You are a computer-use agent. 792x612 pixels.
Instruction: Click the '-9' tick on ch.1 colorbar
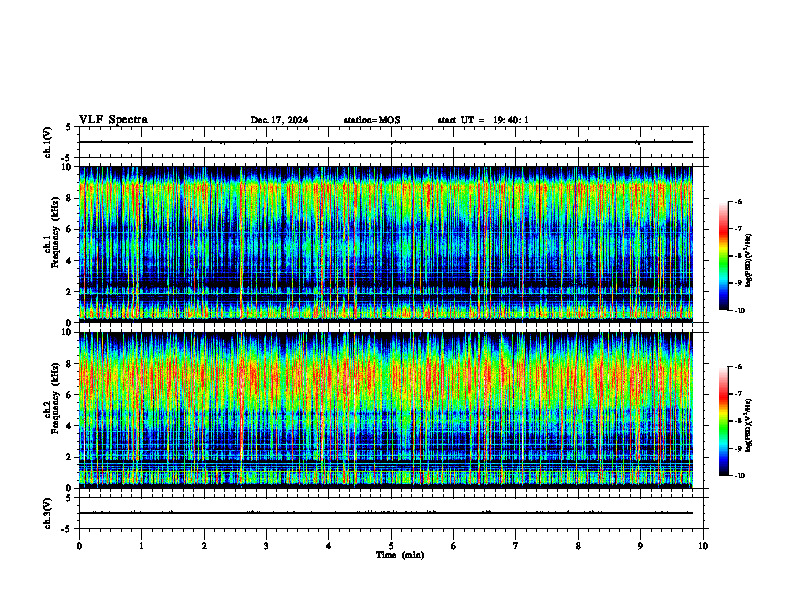[738, 283]
